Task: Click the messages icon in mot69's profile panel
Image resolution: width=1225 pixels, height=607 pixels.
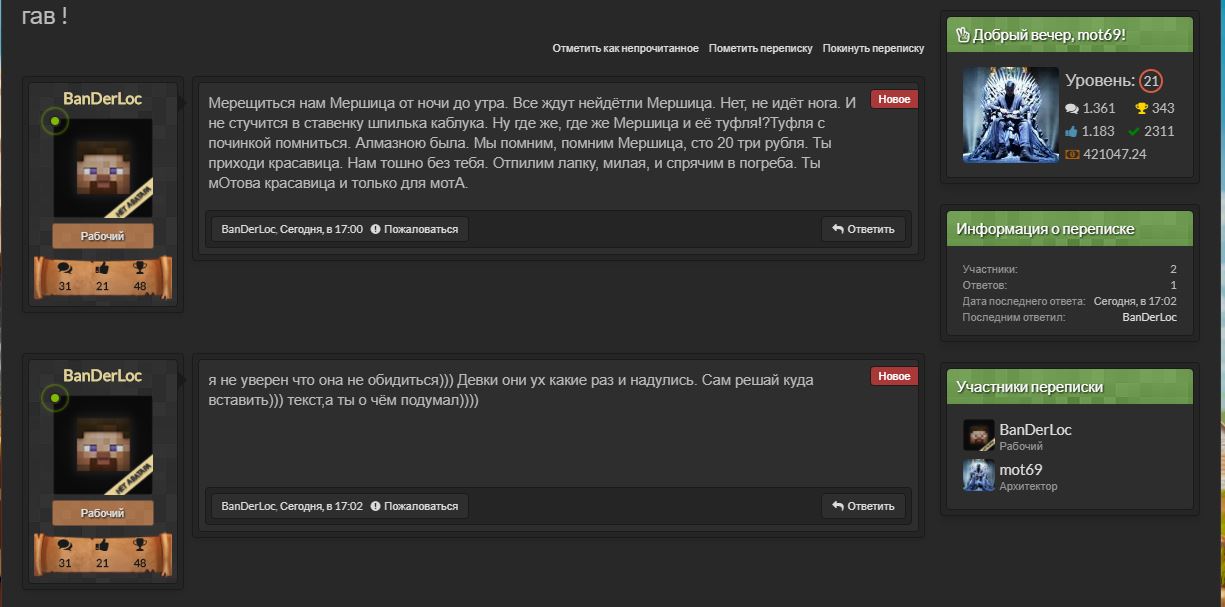Action: [x=1072, y=108]
